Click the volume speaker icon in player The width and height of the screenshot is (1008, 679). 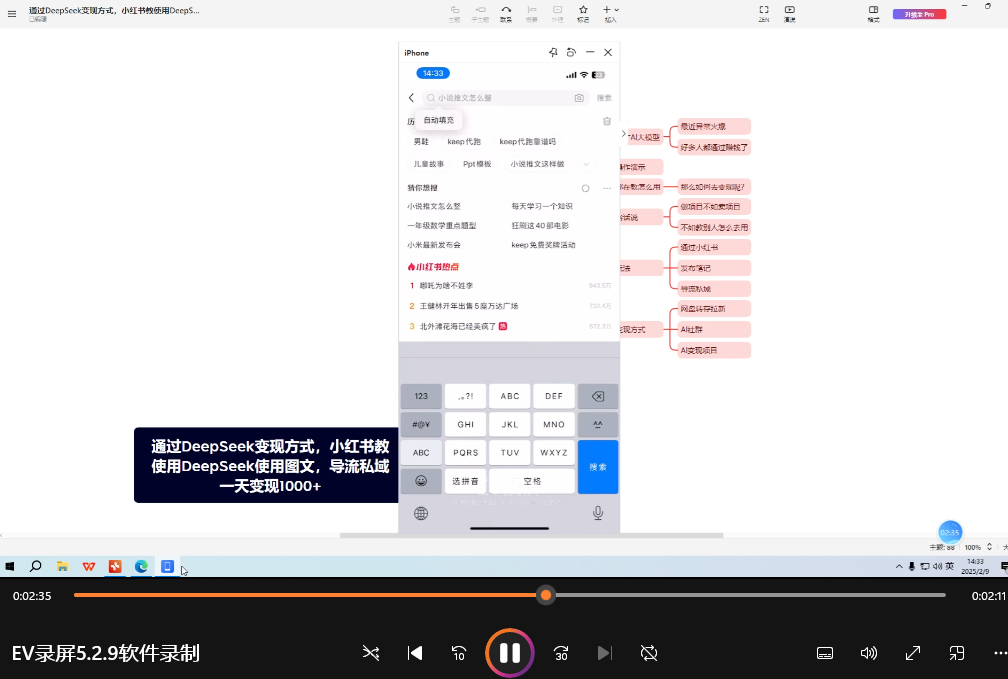coord(868,653)
